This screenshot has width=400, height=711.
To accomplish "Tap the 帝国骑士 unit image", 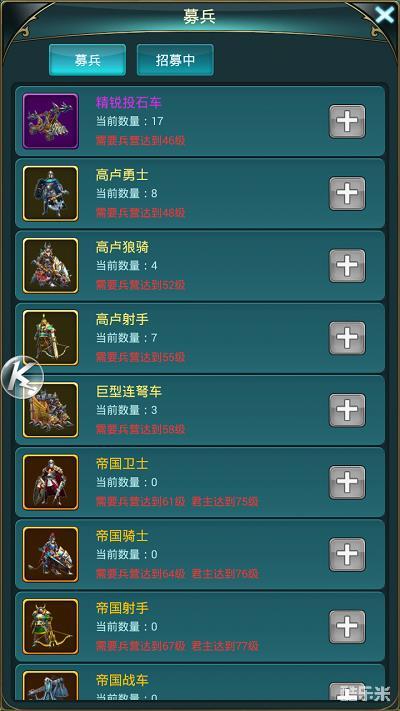I will point(50,555).
